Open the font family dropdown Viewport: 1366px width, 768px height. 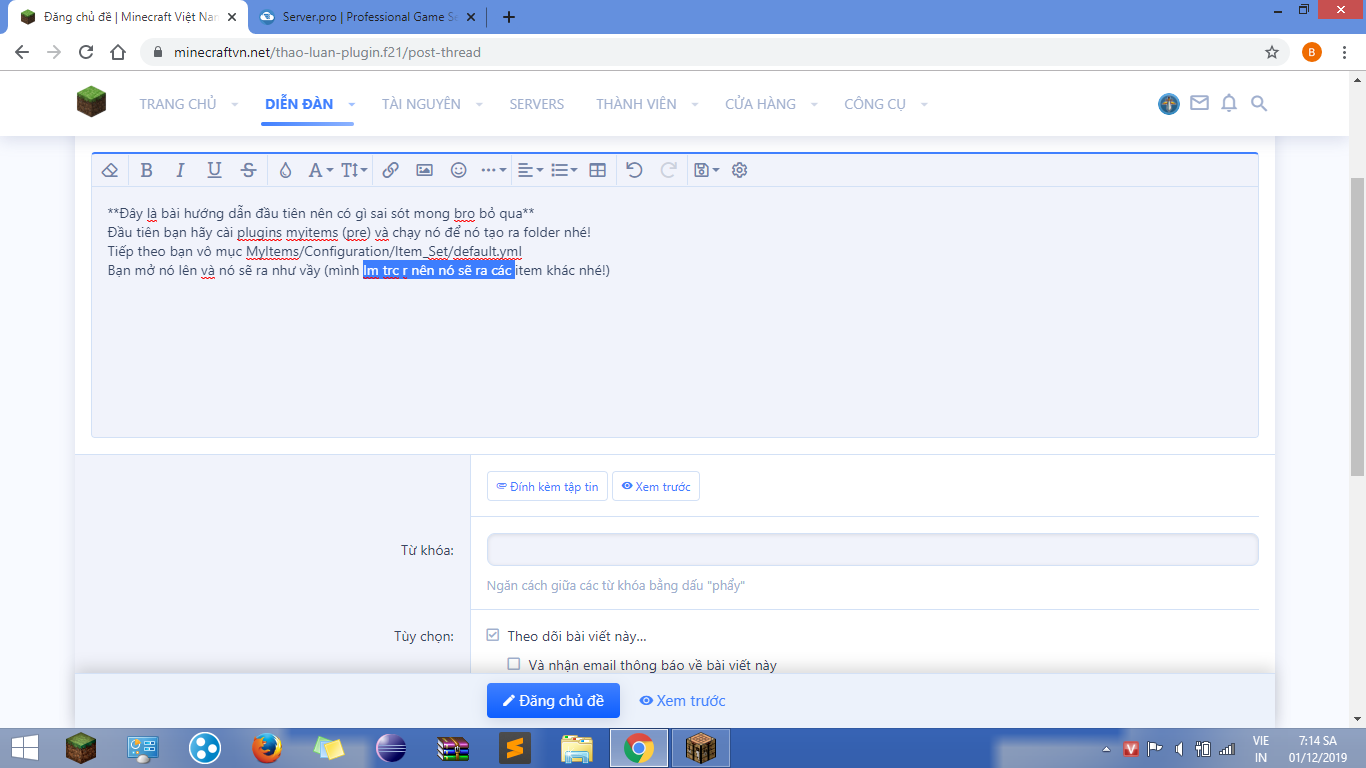[x=319, y=170]
